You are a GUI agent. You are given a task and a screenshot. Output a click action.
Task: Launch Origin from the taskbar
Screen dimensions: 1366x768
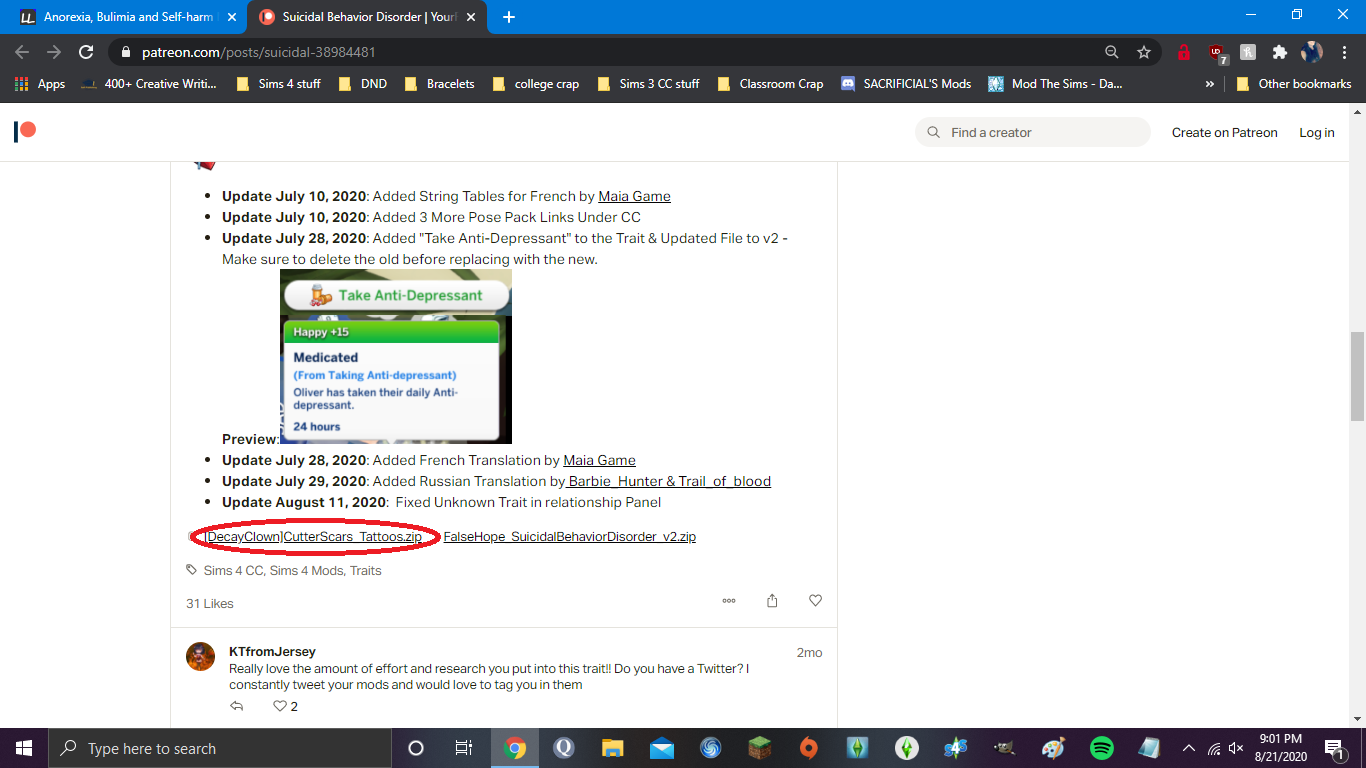809,748
